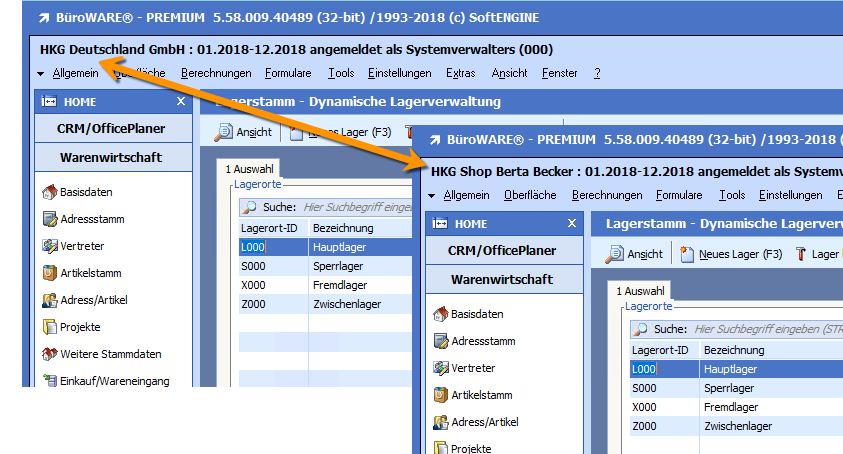Click Lager hammer toolbar icon in Berta Becker window

pos(800,255)
